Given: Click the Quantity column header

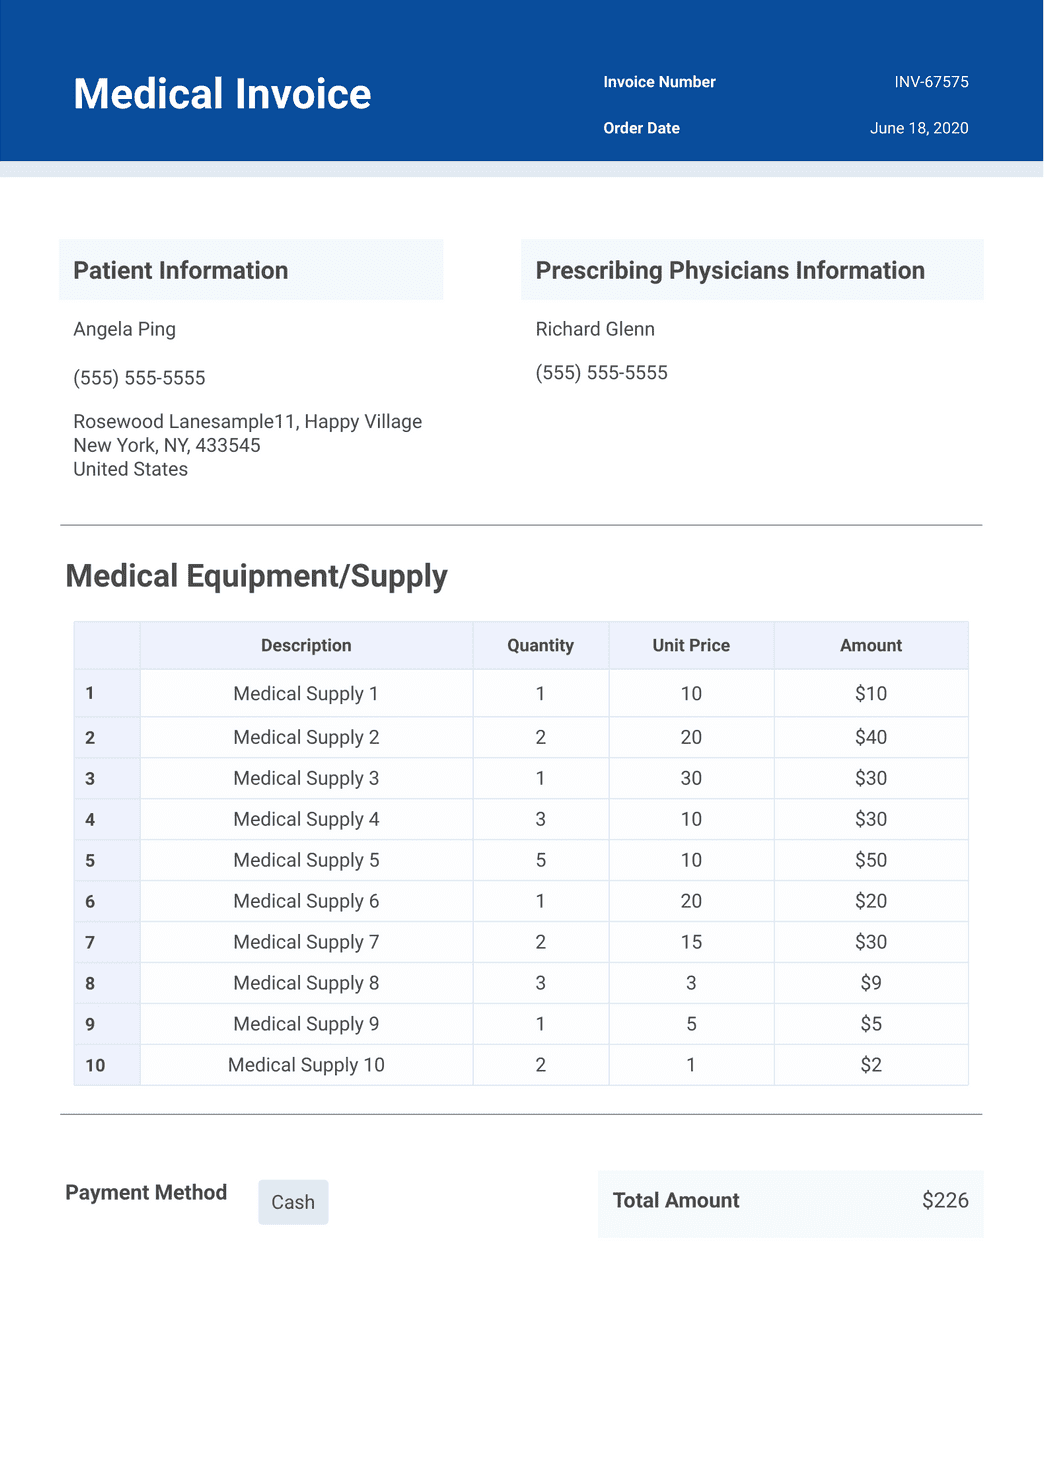Looking at the screenshot, I should pos(540,645).
